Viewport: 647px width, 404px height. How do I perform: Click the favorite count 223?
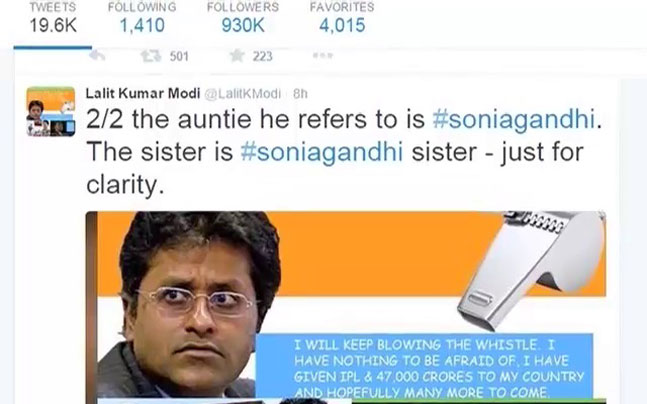(x=262, y=56)
